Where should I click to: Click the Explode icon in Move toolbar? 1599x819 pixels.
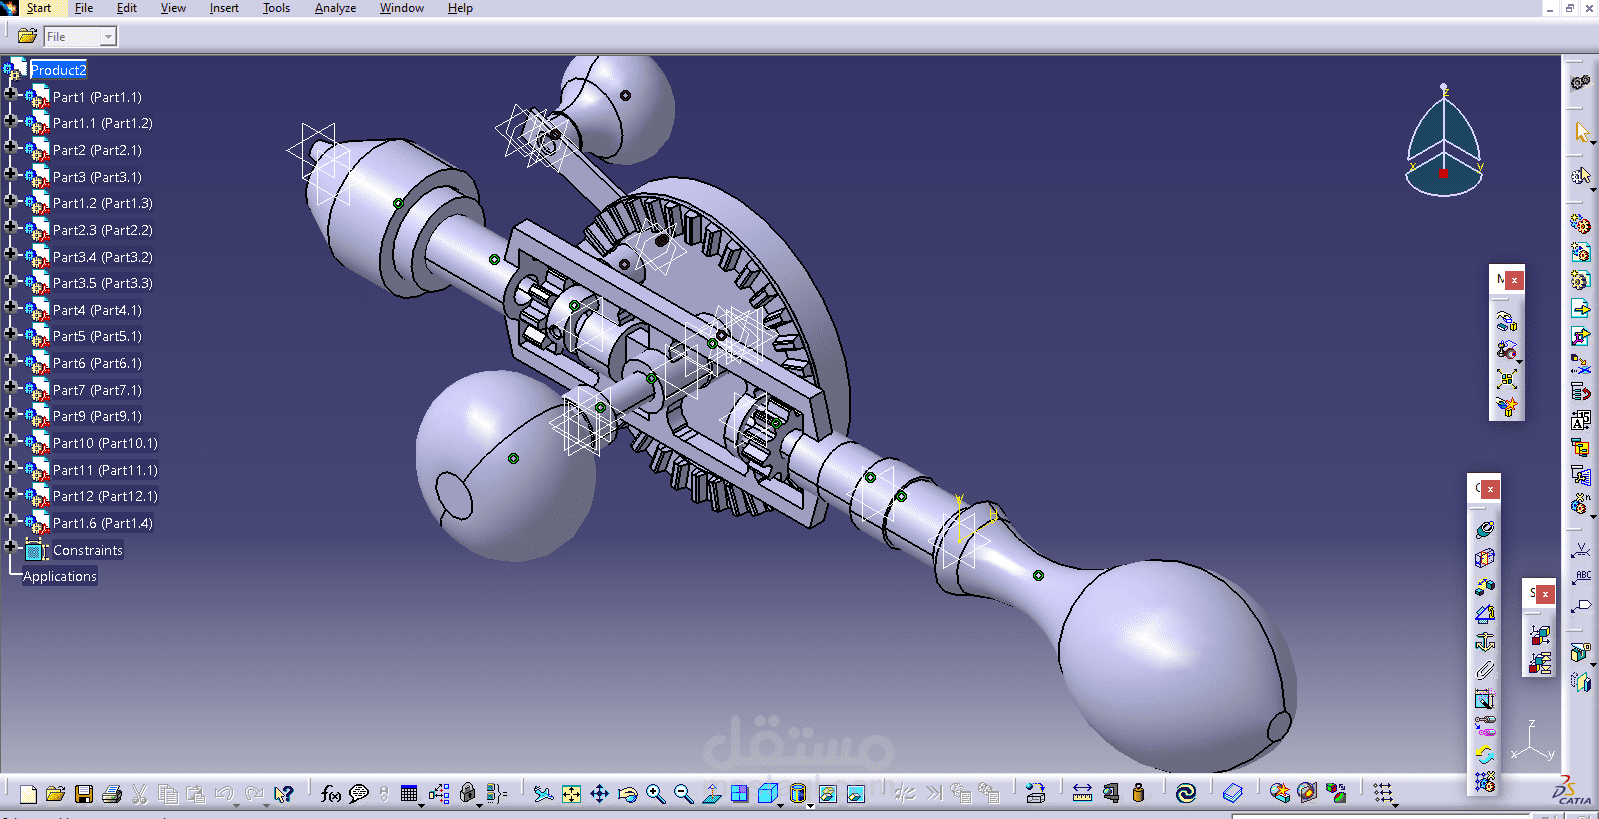pyautogui.click(x=1507, y=379)
